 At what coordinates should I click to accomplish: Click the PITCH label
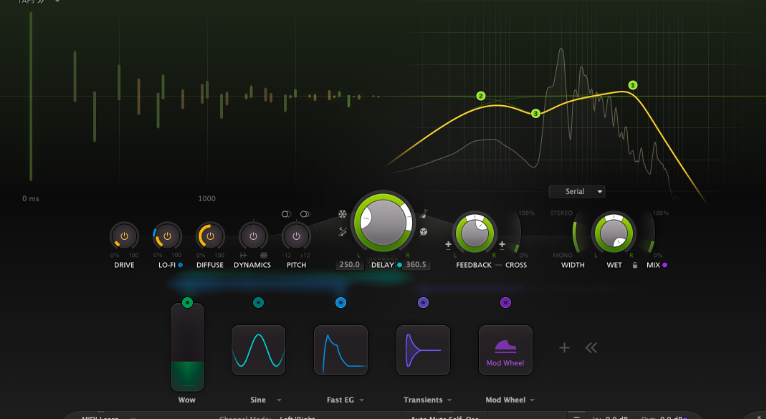[296, 265]
